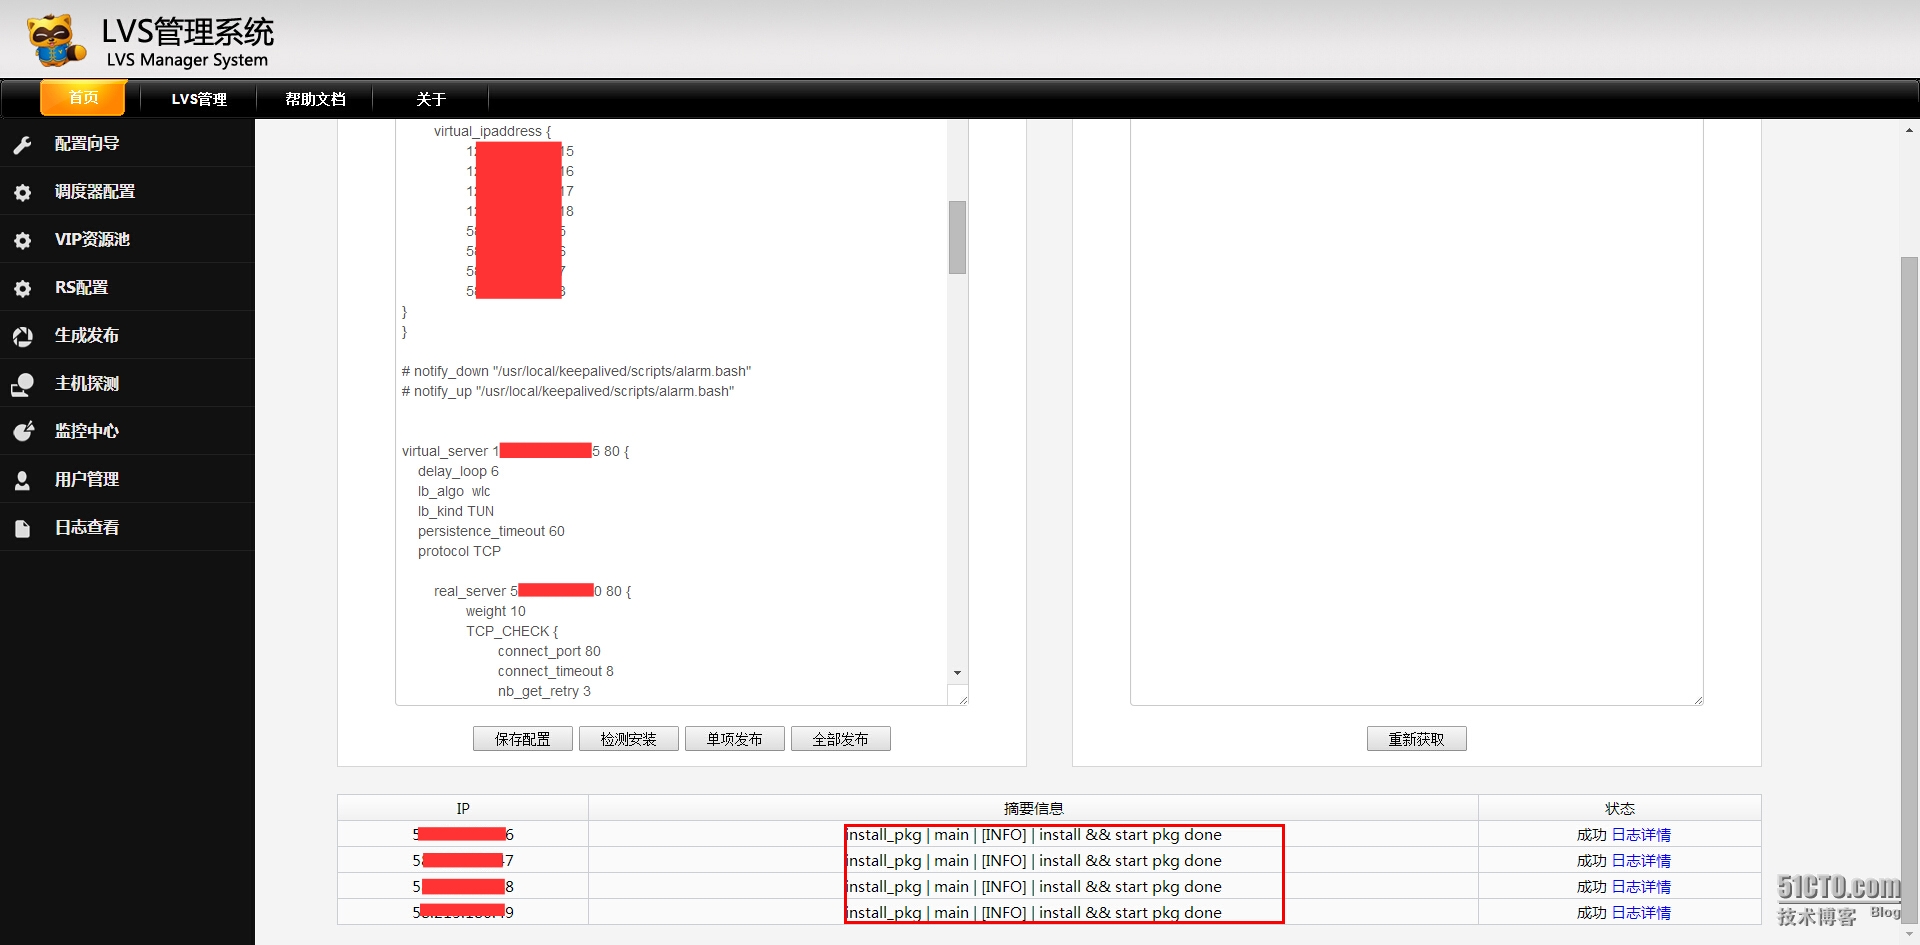
Task: Open the 关于 tab
Action: pos(431,99)
